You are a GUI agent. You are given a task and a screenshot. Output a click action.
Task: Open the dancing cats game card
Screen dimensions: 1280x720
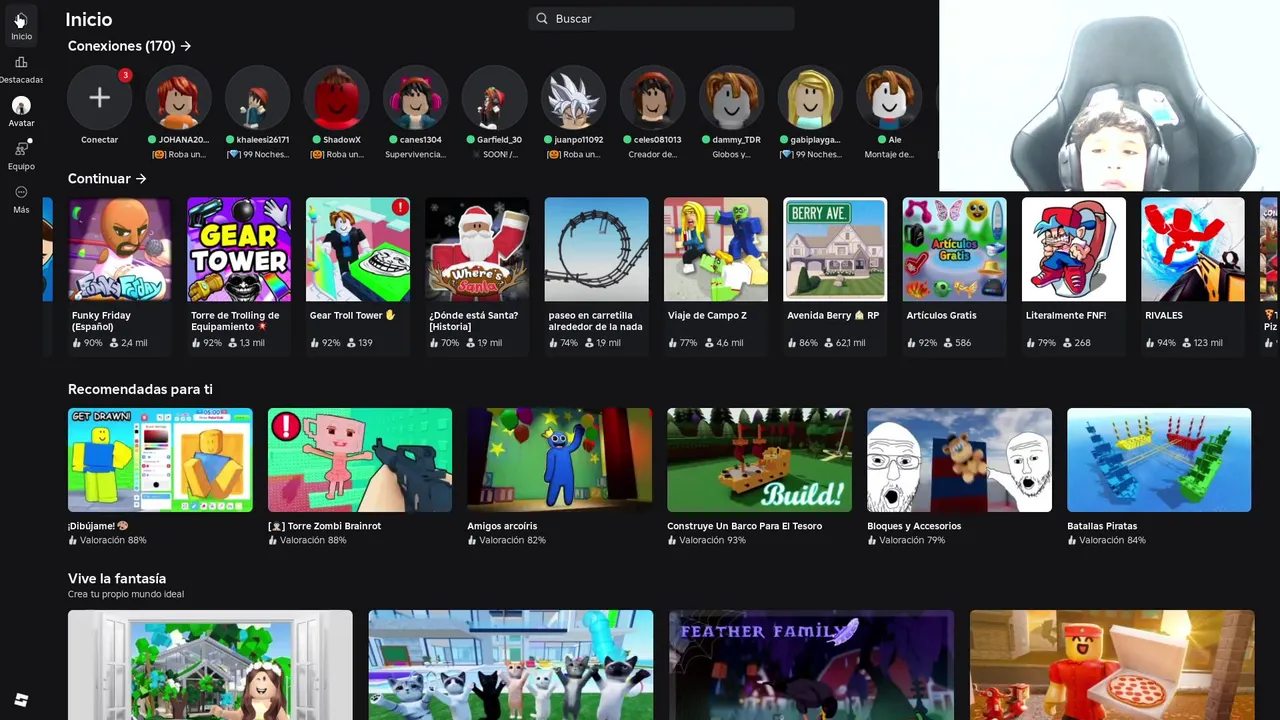(511, 665)
